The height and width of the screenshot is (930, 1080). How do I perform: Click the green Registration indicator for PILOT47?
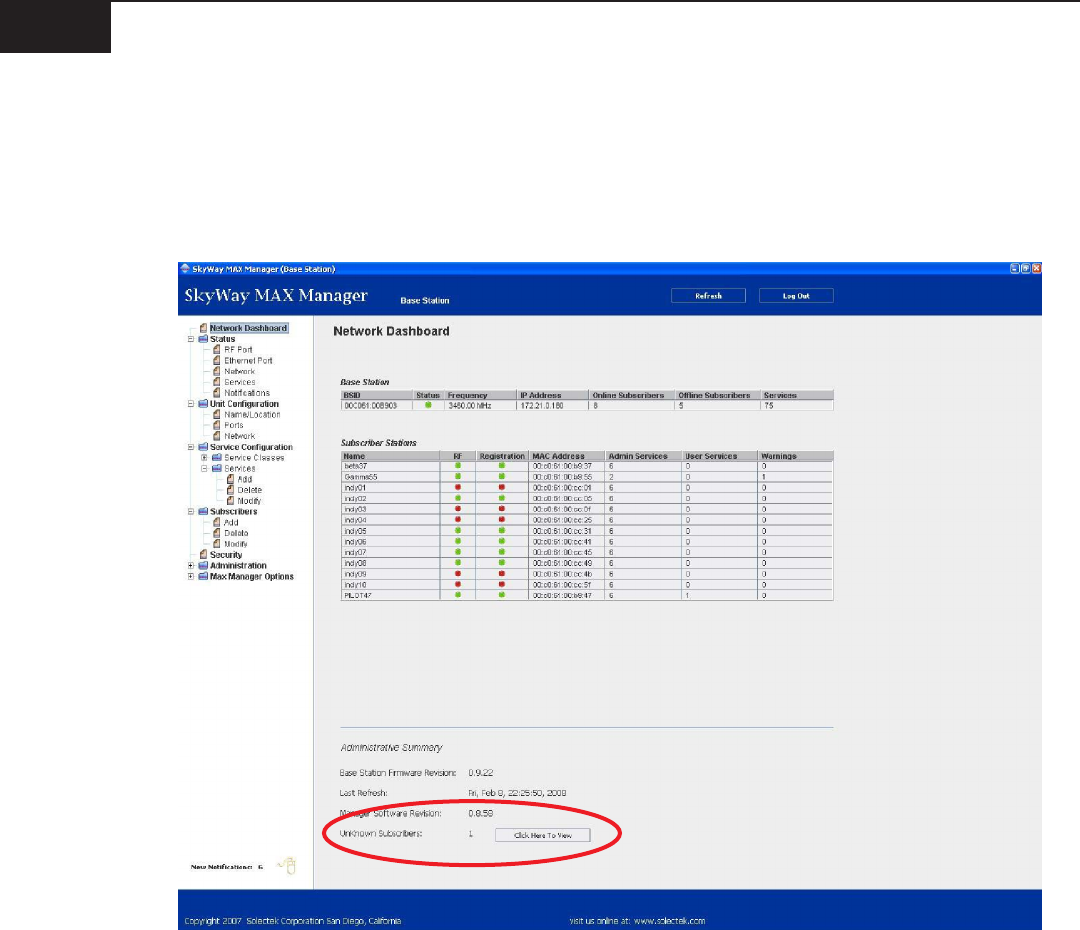point(501,595)
